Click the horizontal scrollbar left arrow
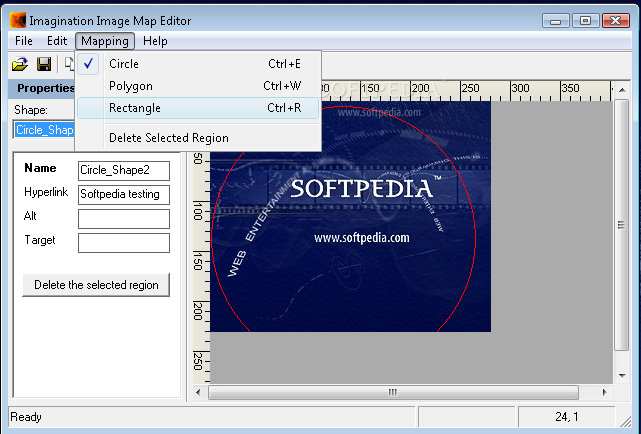The image size is (641, 434). click(198, 392)
